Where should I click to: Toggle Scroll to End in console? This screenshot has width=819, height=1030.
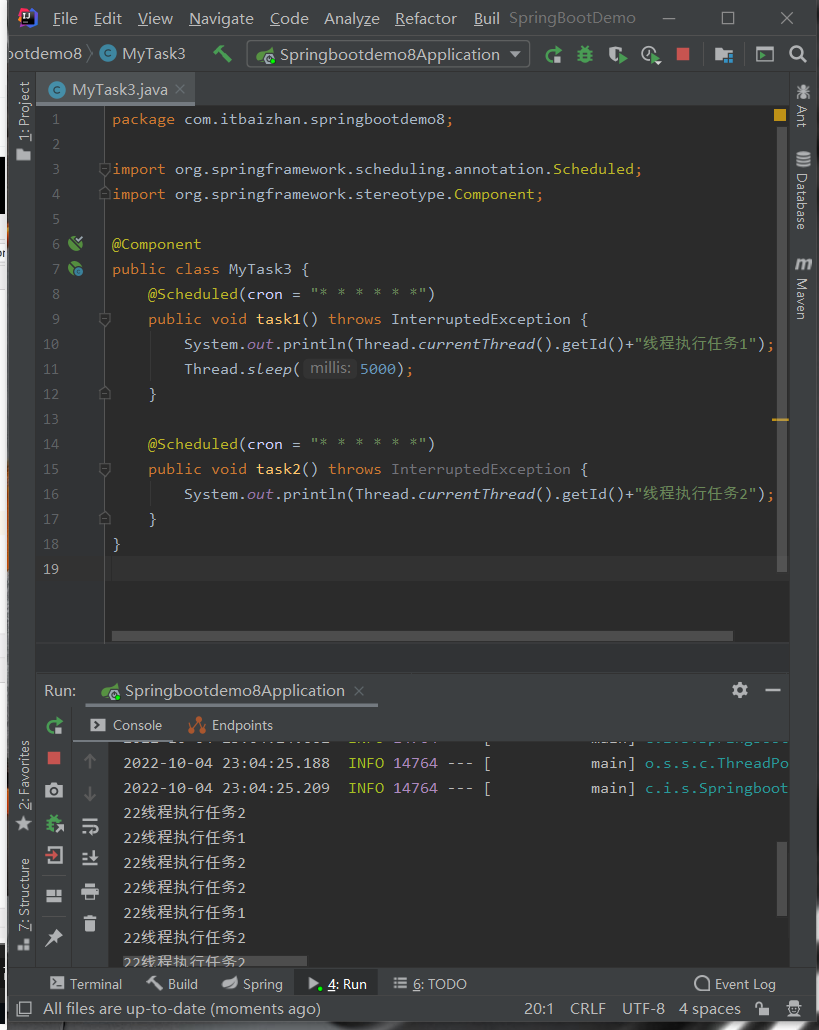tap(90, 858)
